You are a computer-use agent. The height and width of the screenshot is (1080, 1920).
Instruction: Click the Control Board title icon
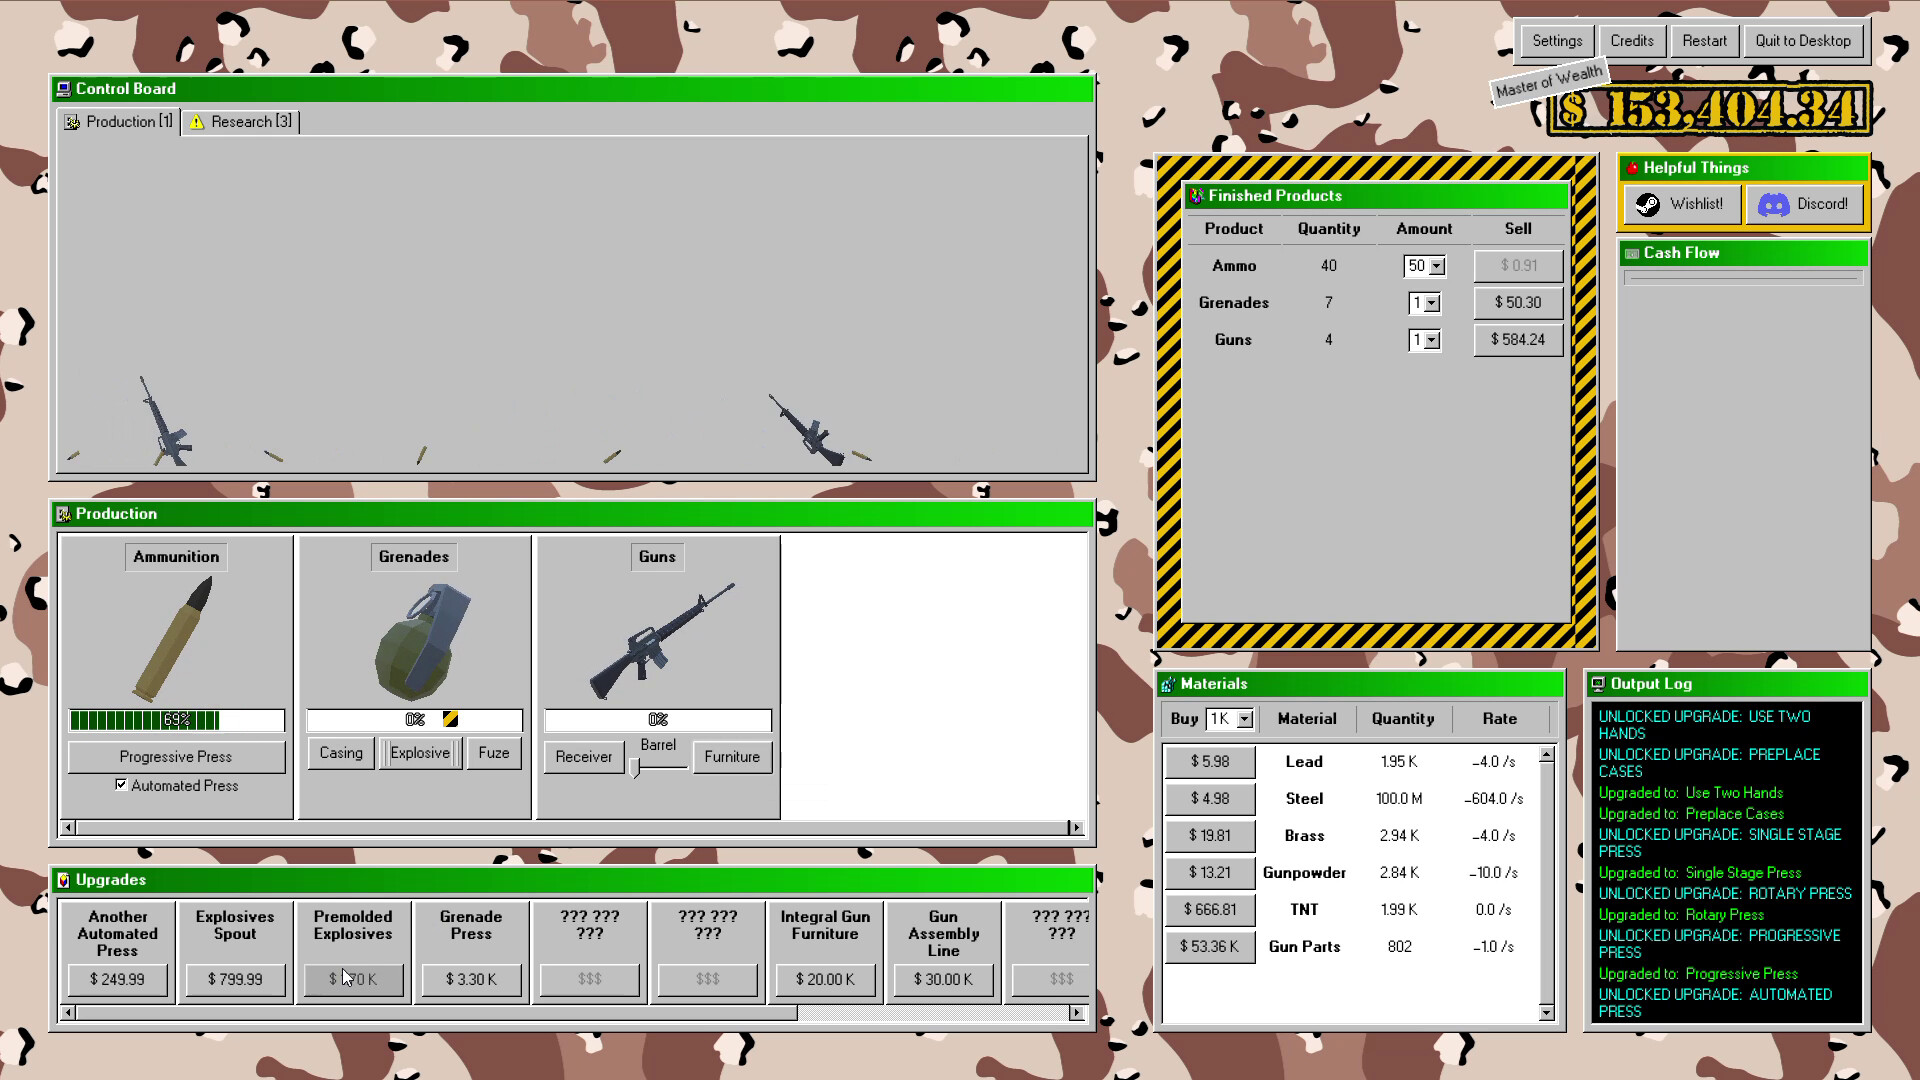[x=64, y=89]
